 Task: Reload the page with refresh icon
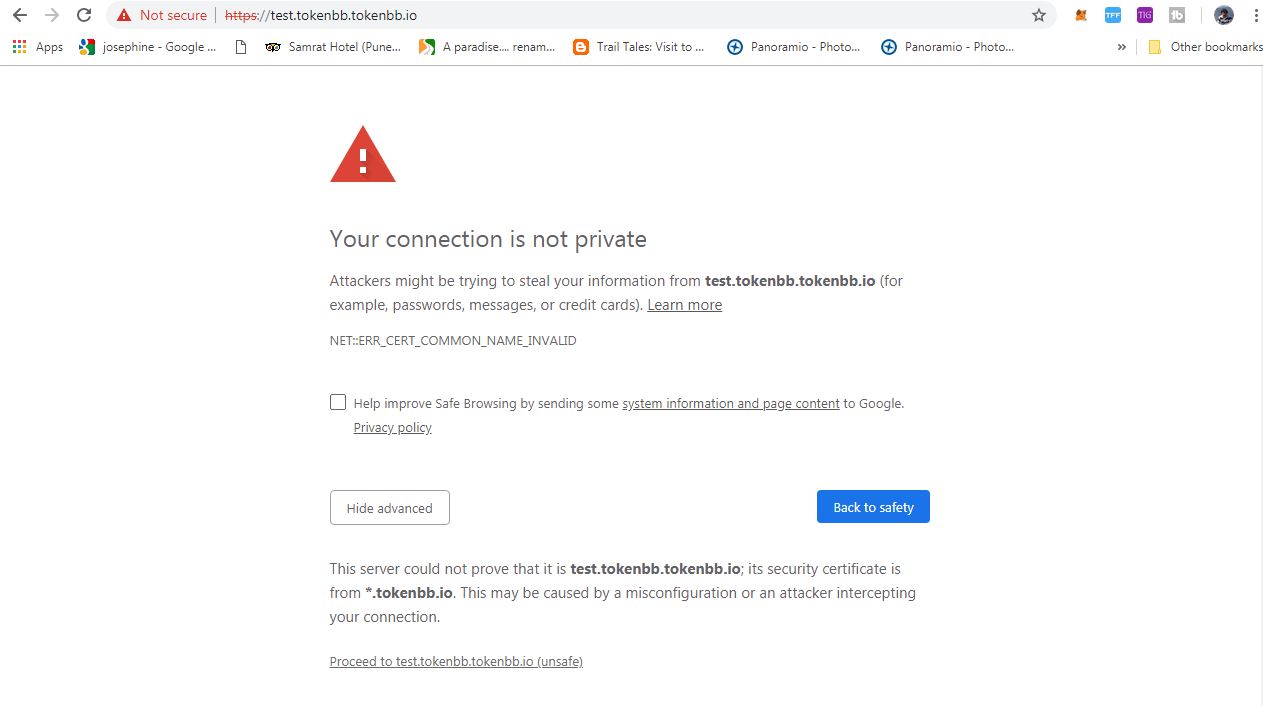pos(84,15)
